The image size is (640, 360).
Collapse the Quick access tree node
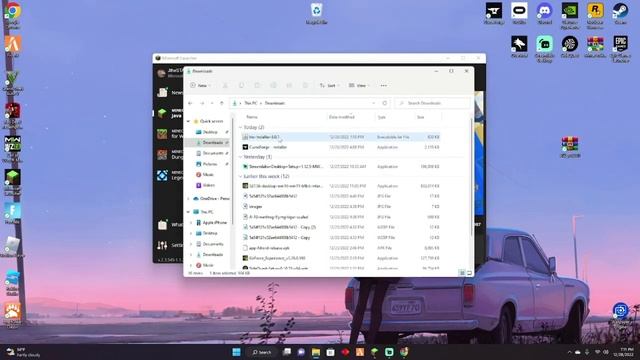188,121
